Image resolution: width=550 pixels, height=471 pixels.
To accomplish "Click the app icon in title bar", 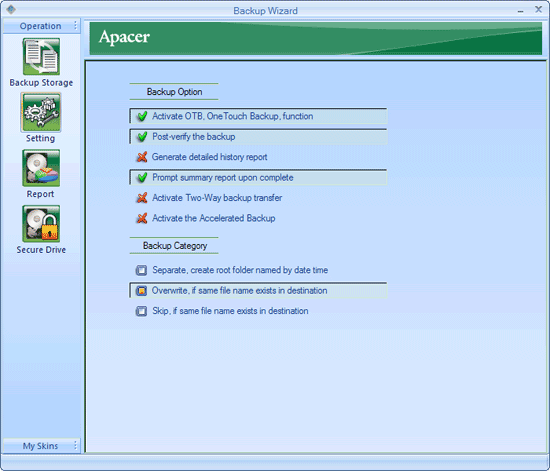I will tap(11, 9).
